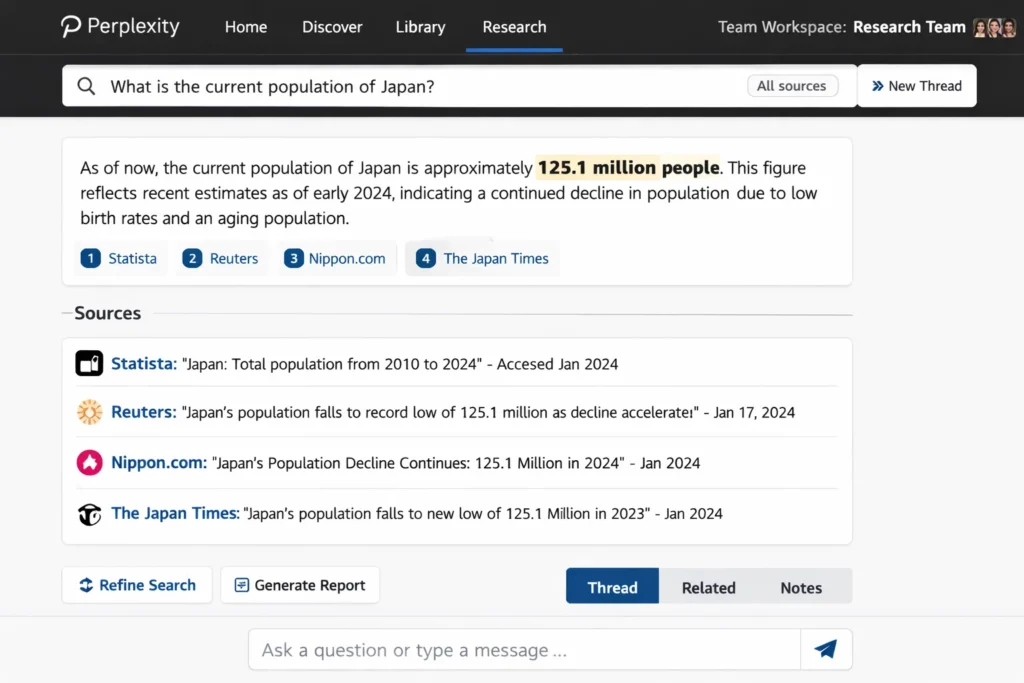The image size is (1024, 683).
Task: Click the numbered Statista citation chip
Action: pos(120,258)
